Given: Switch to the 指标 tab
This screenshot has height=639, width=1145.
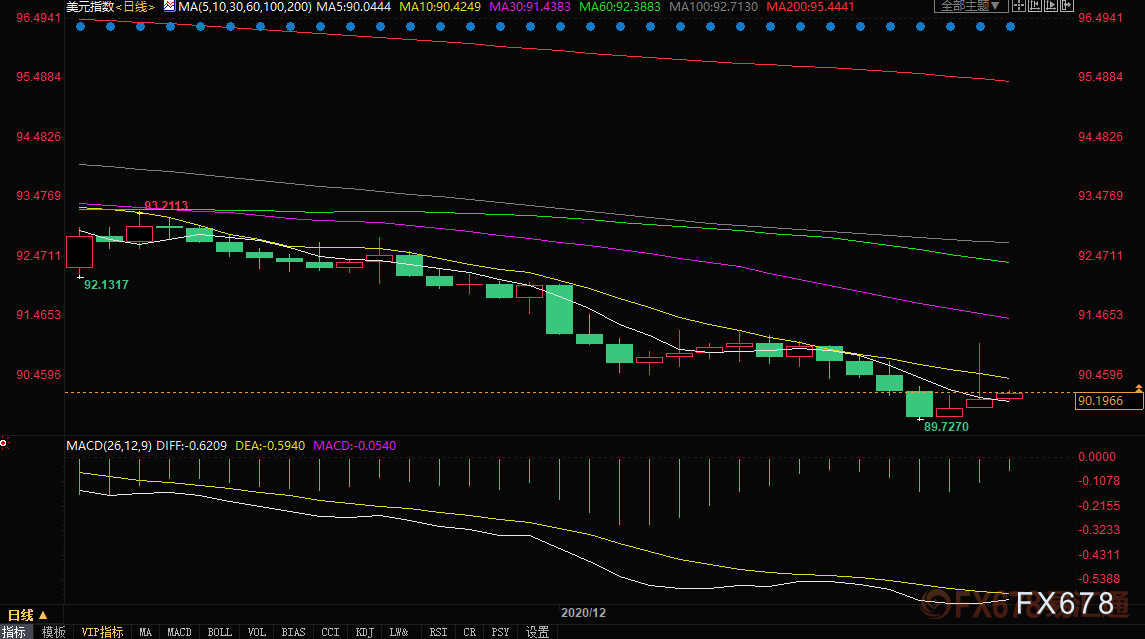Looking at the screenshot, I should (14, 632).
